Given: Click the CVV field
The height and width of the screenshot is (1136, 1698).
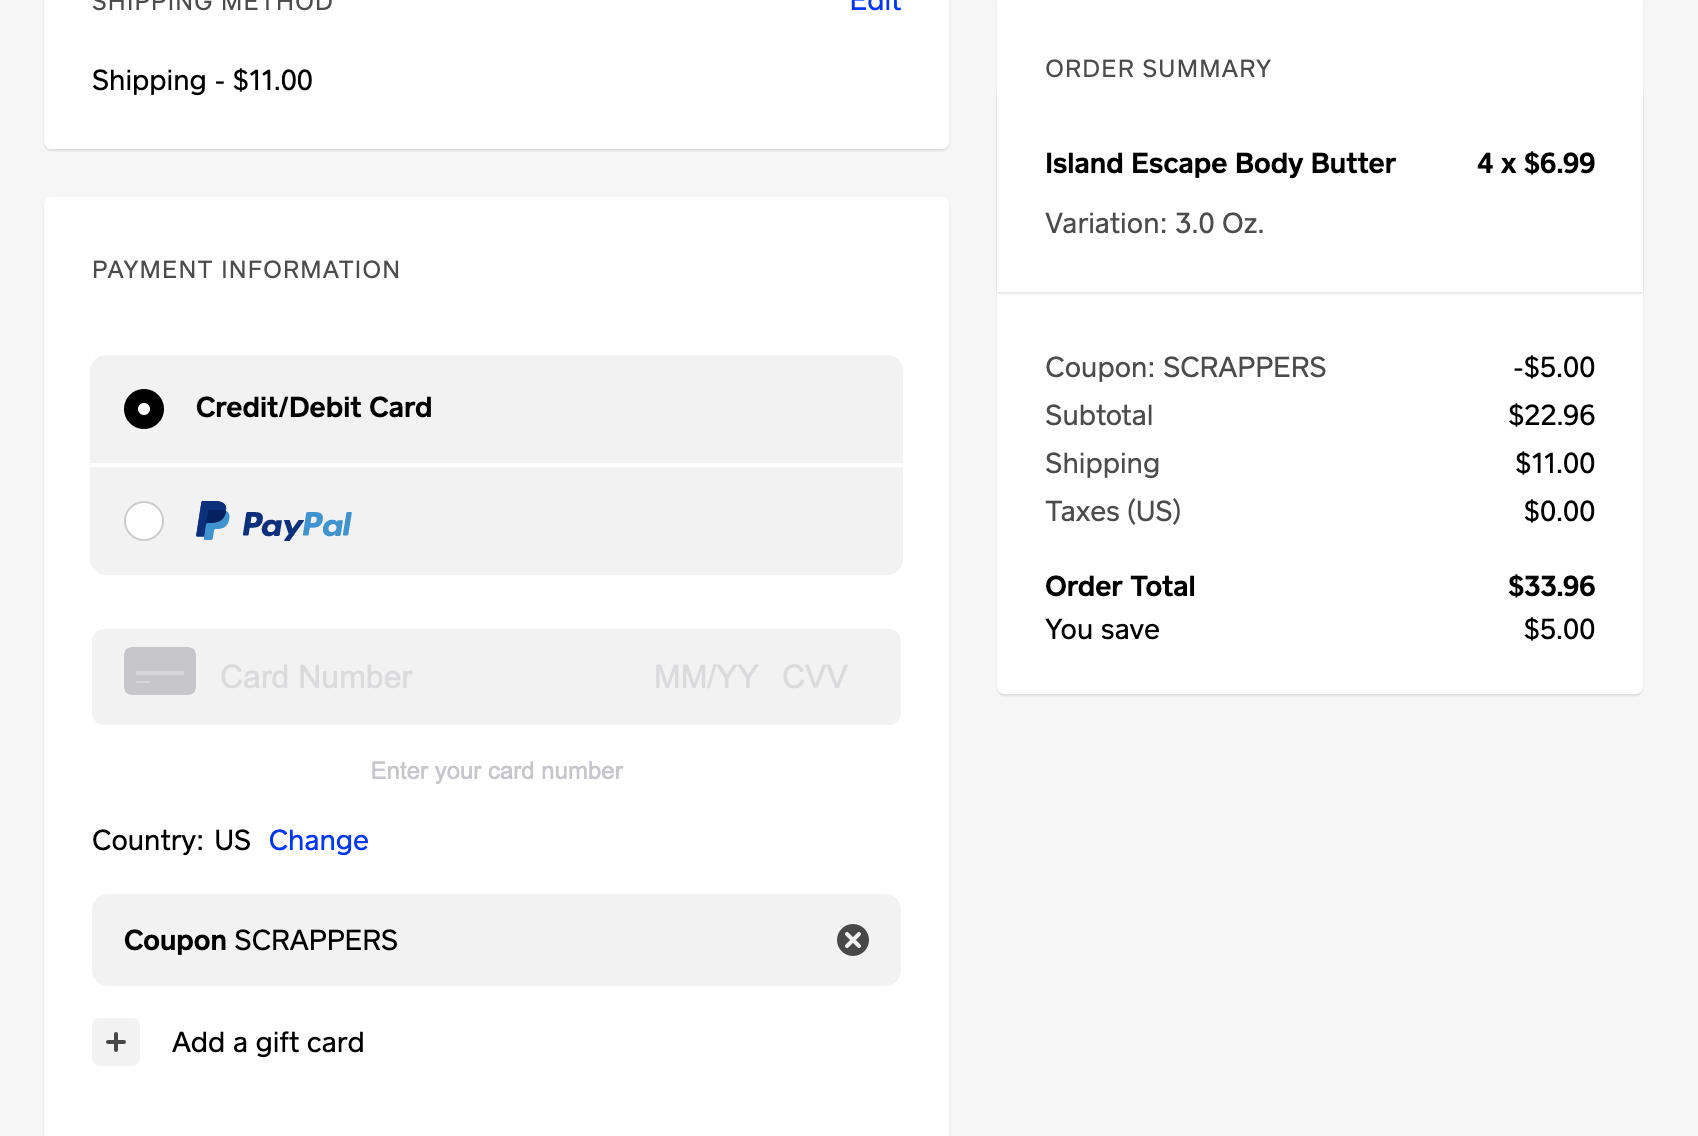Looking at the screenshot, I should (x=814, y=677).
